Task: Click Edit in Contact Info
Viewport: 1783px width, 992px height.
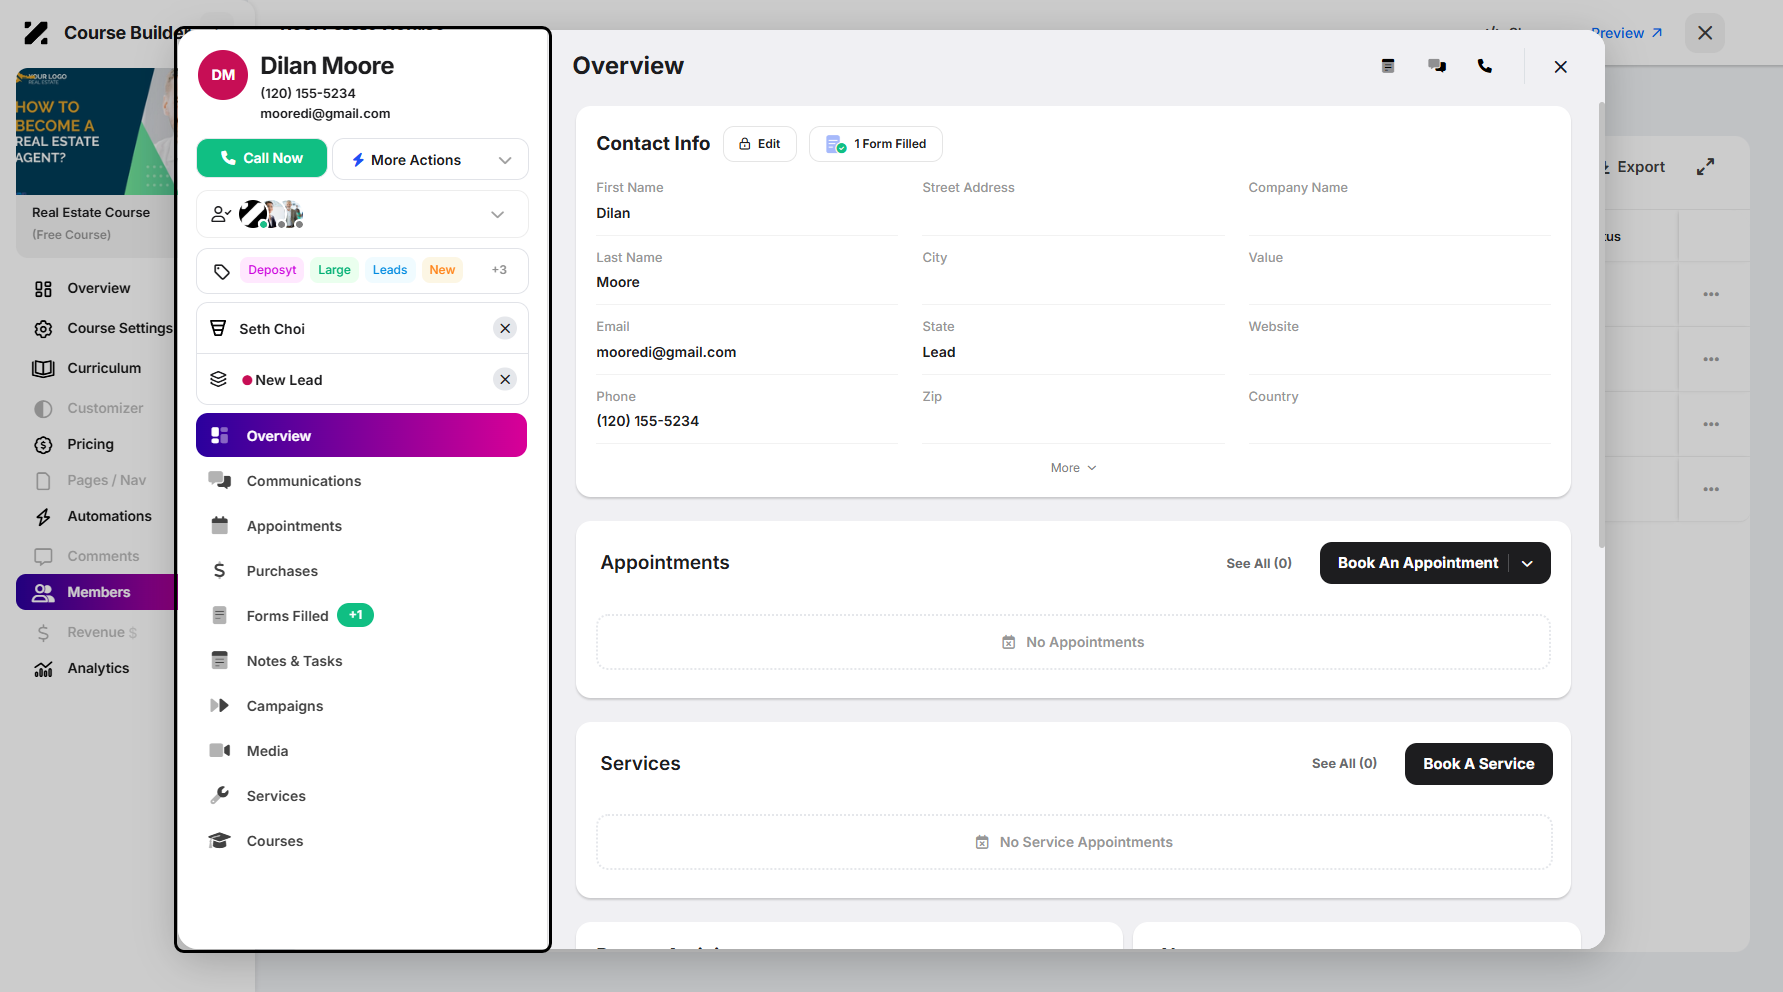Action: pos(760,144)
